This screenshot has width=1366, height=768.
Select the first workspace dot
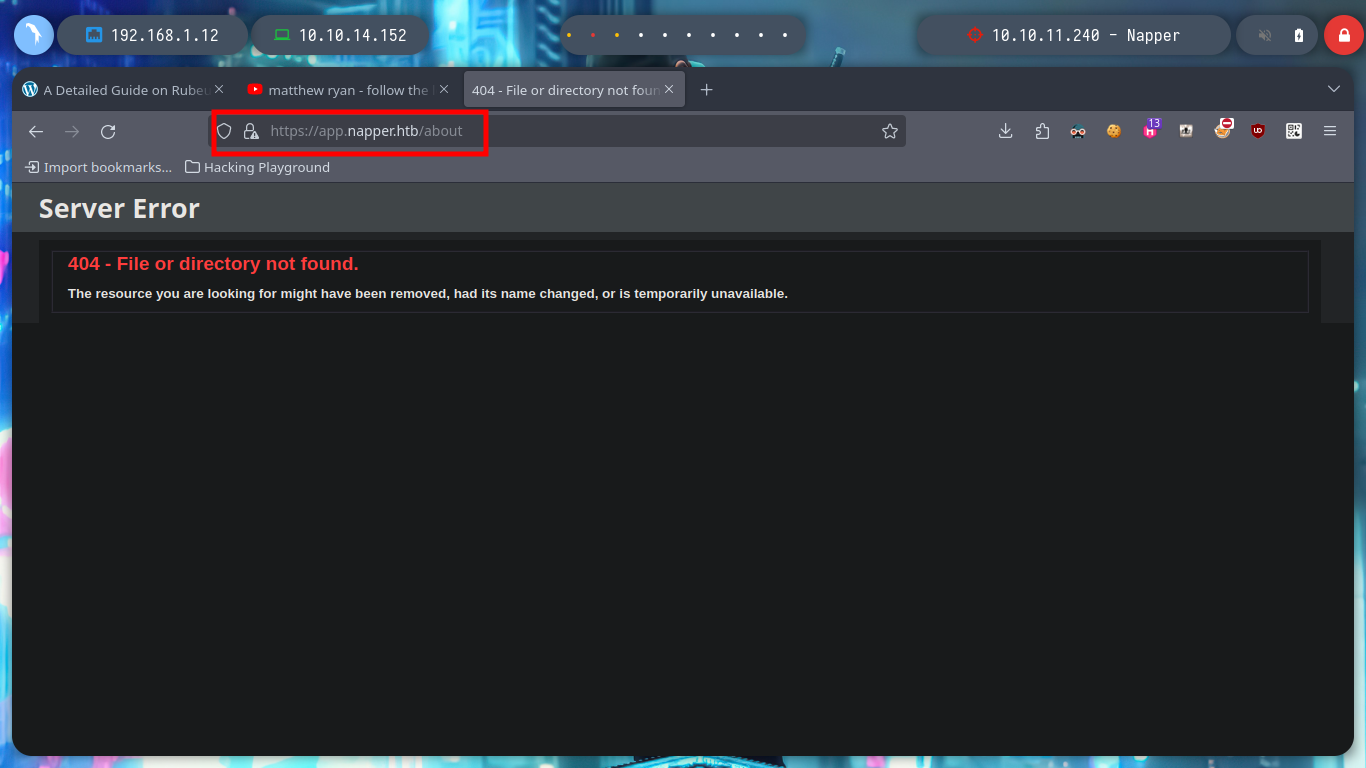pos(569,35)
